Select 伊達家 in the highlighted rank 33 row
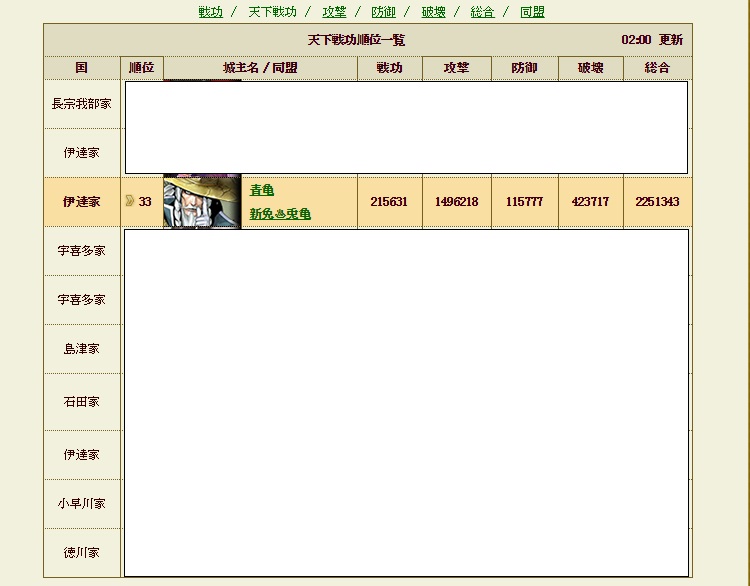The image size is (750, 586). 82,201
